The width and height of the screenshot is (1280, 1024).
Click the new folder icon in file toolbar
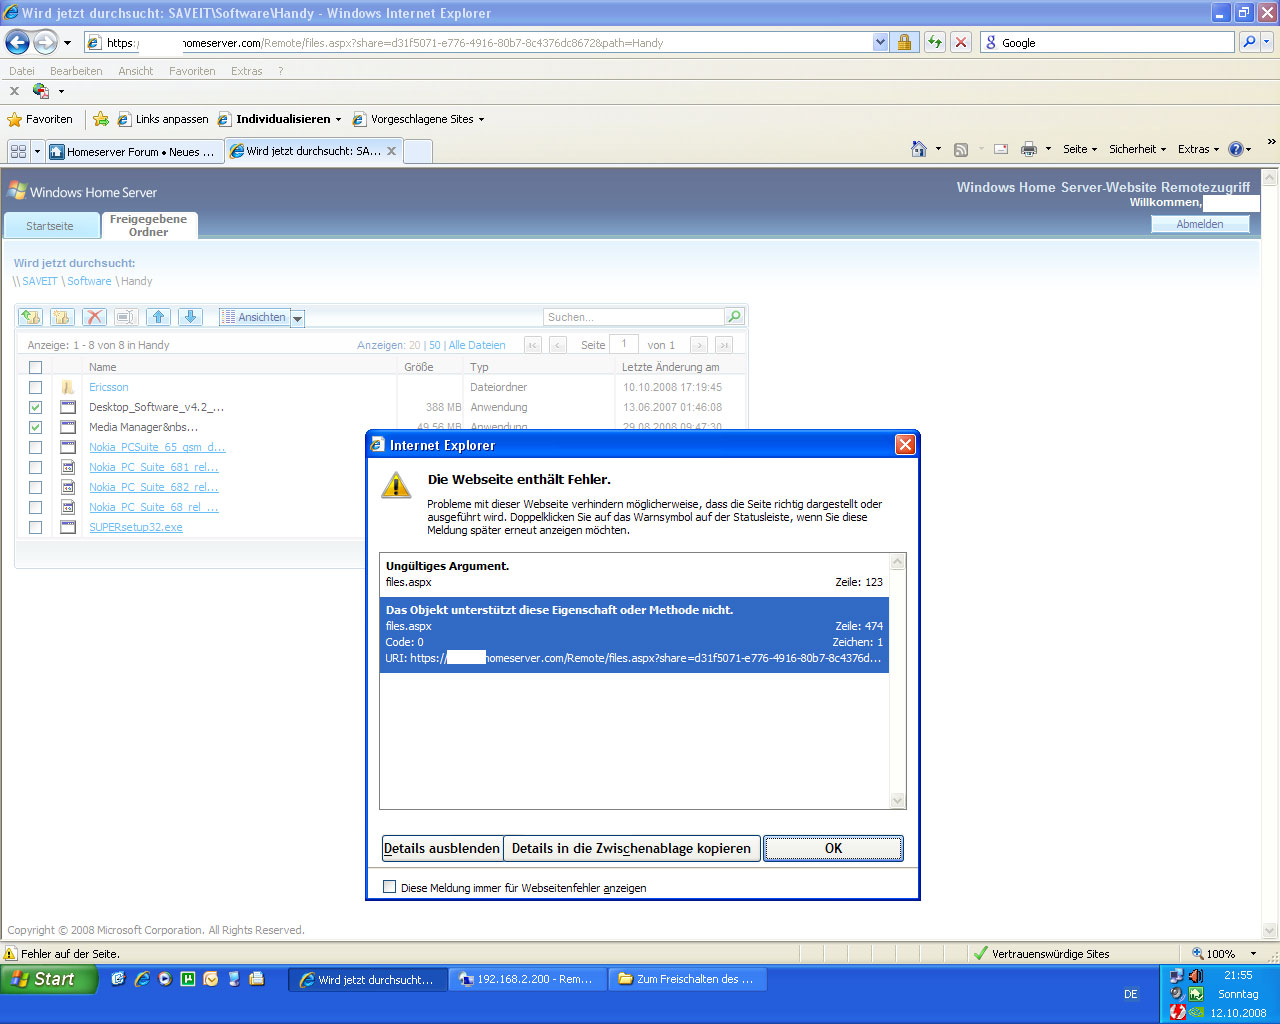62,317
